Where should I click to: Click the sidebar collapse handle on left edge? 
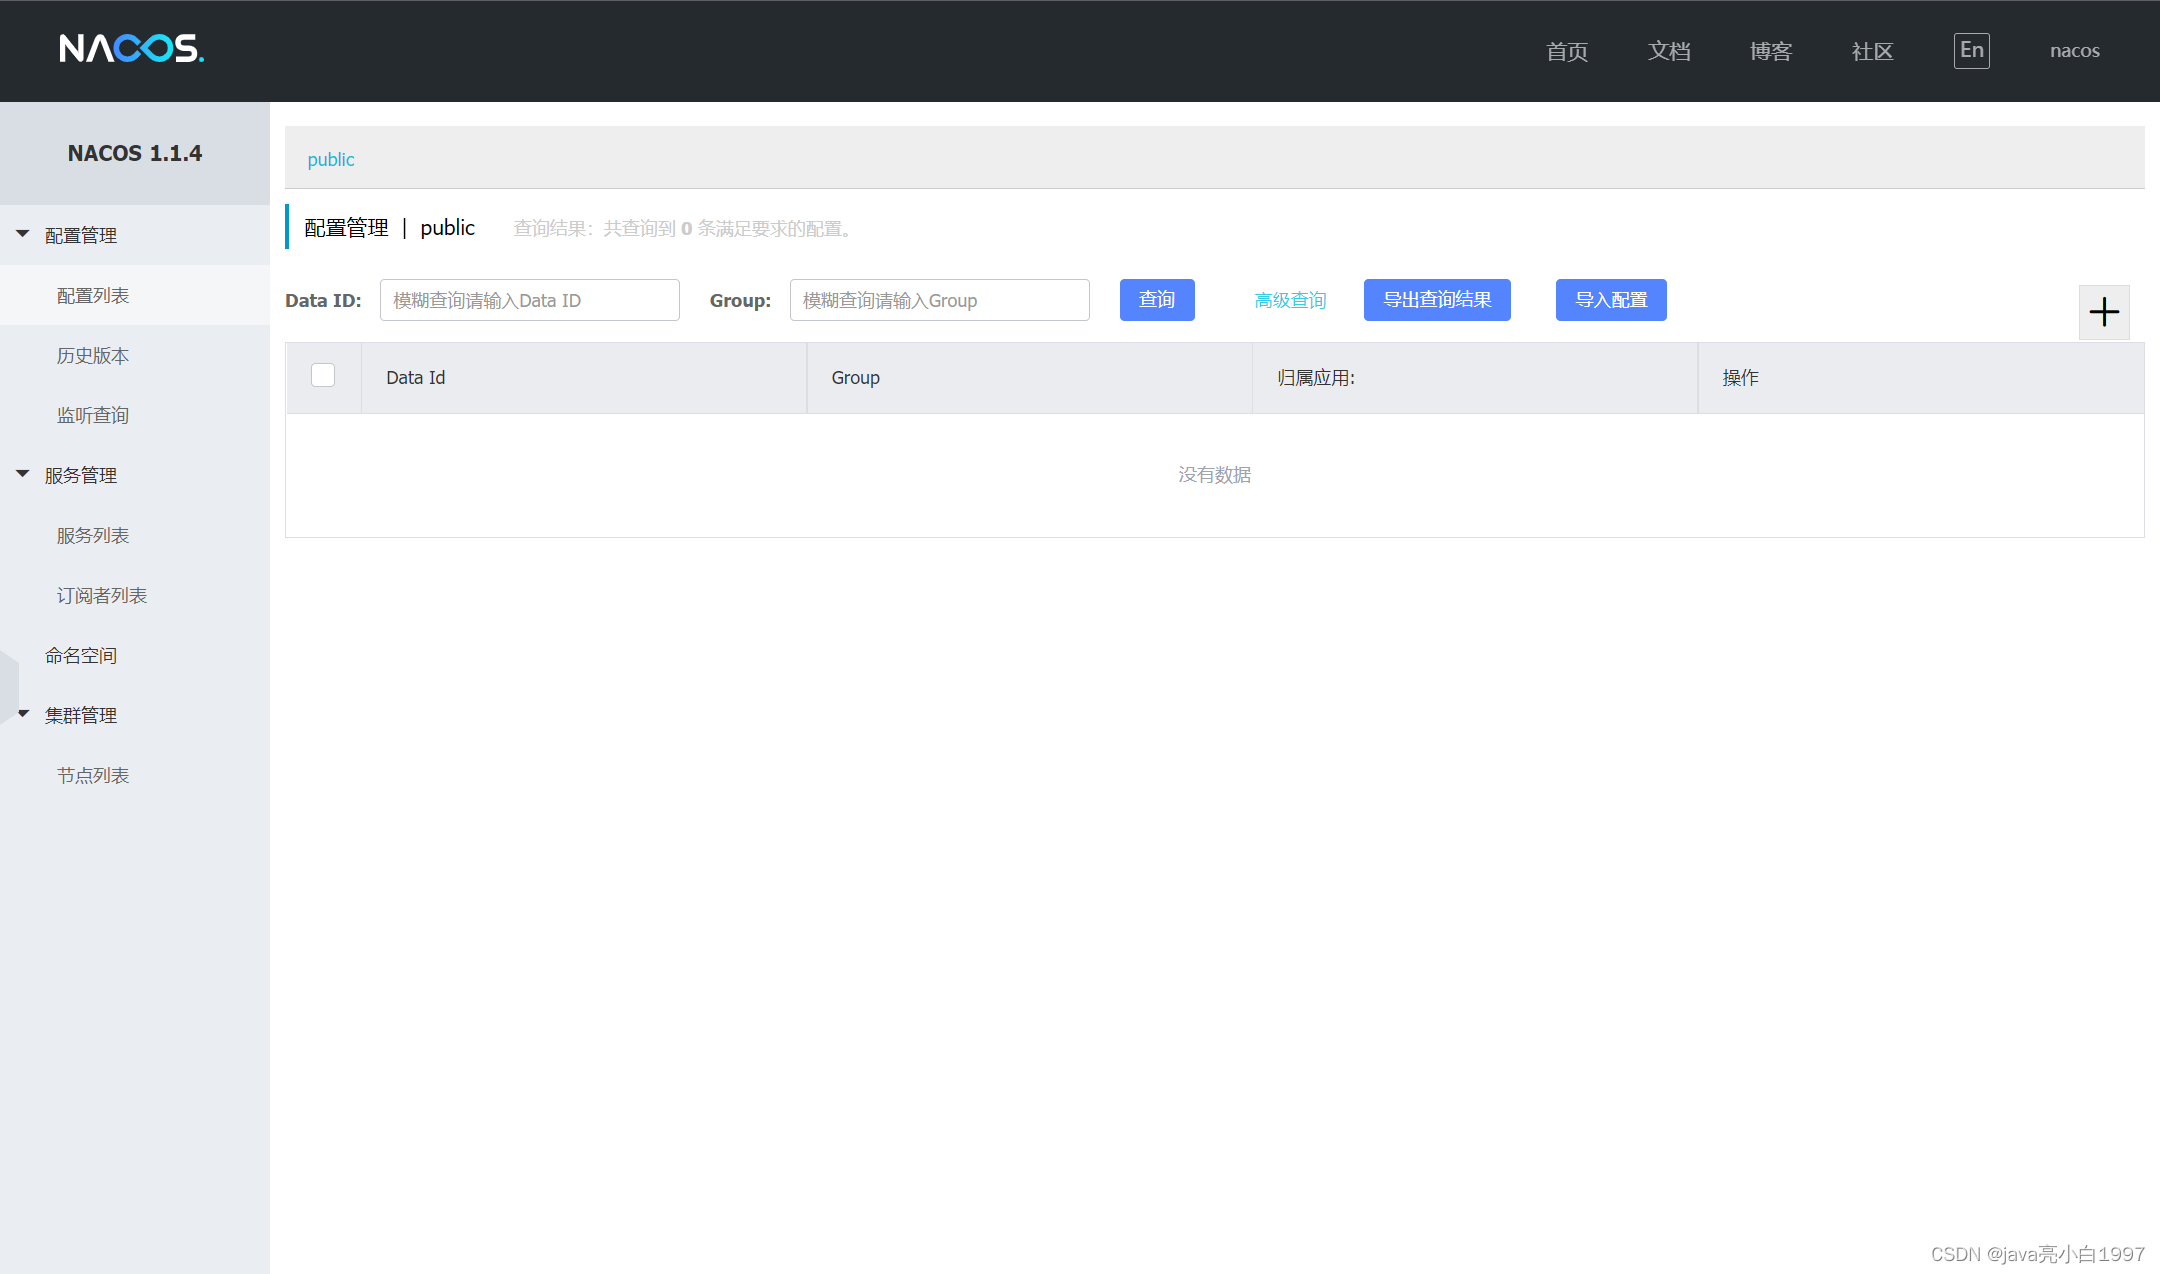click(x=9, y=686)
